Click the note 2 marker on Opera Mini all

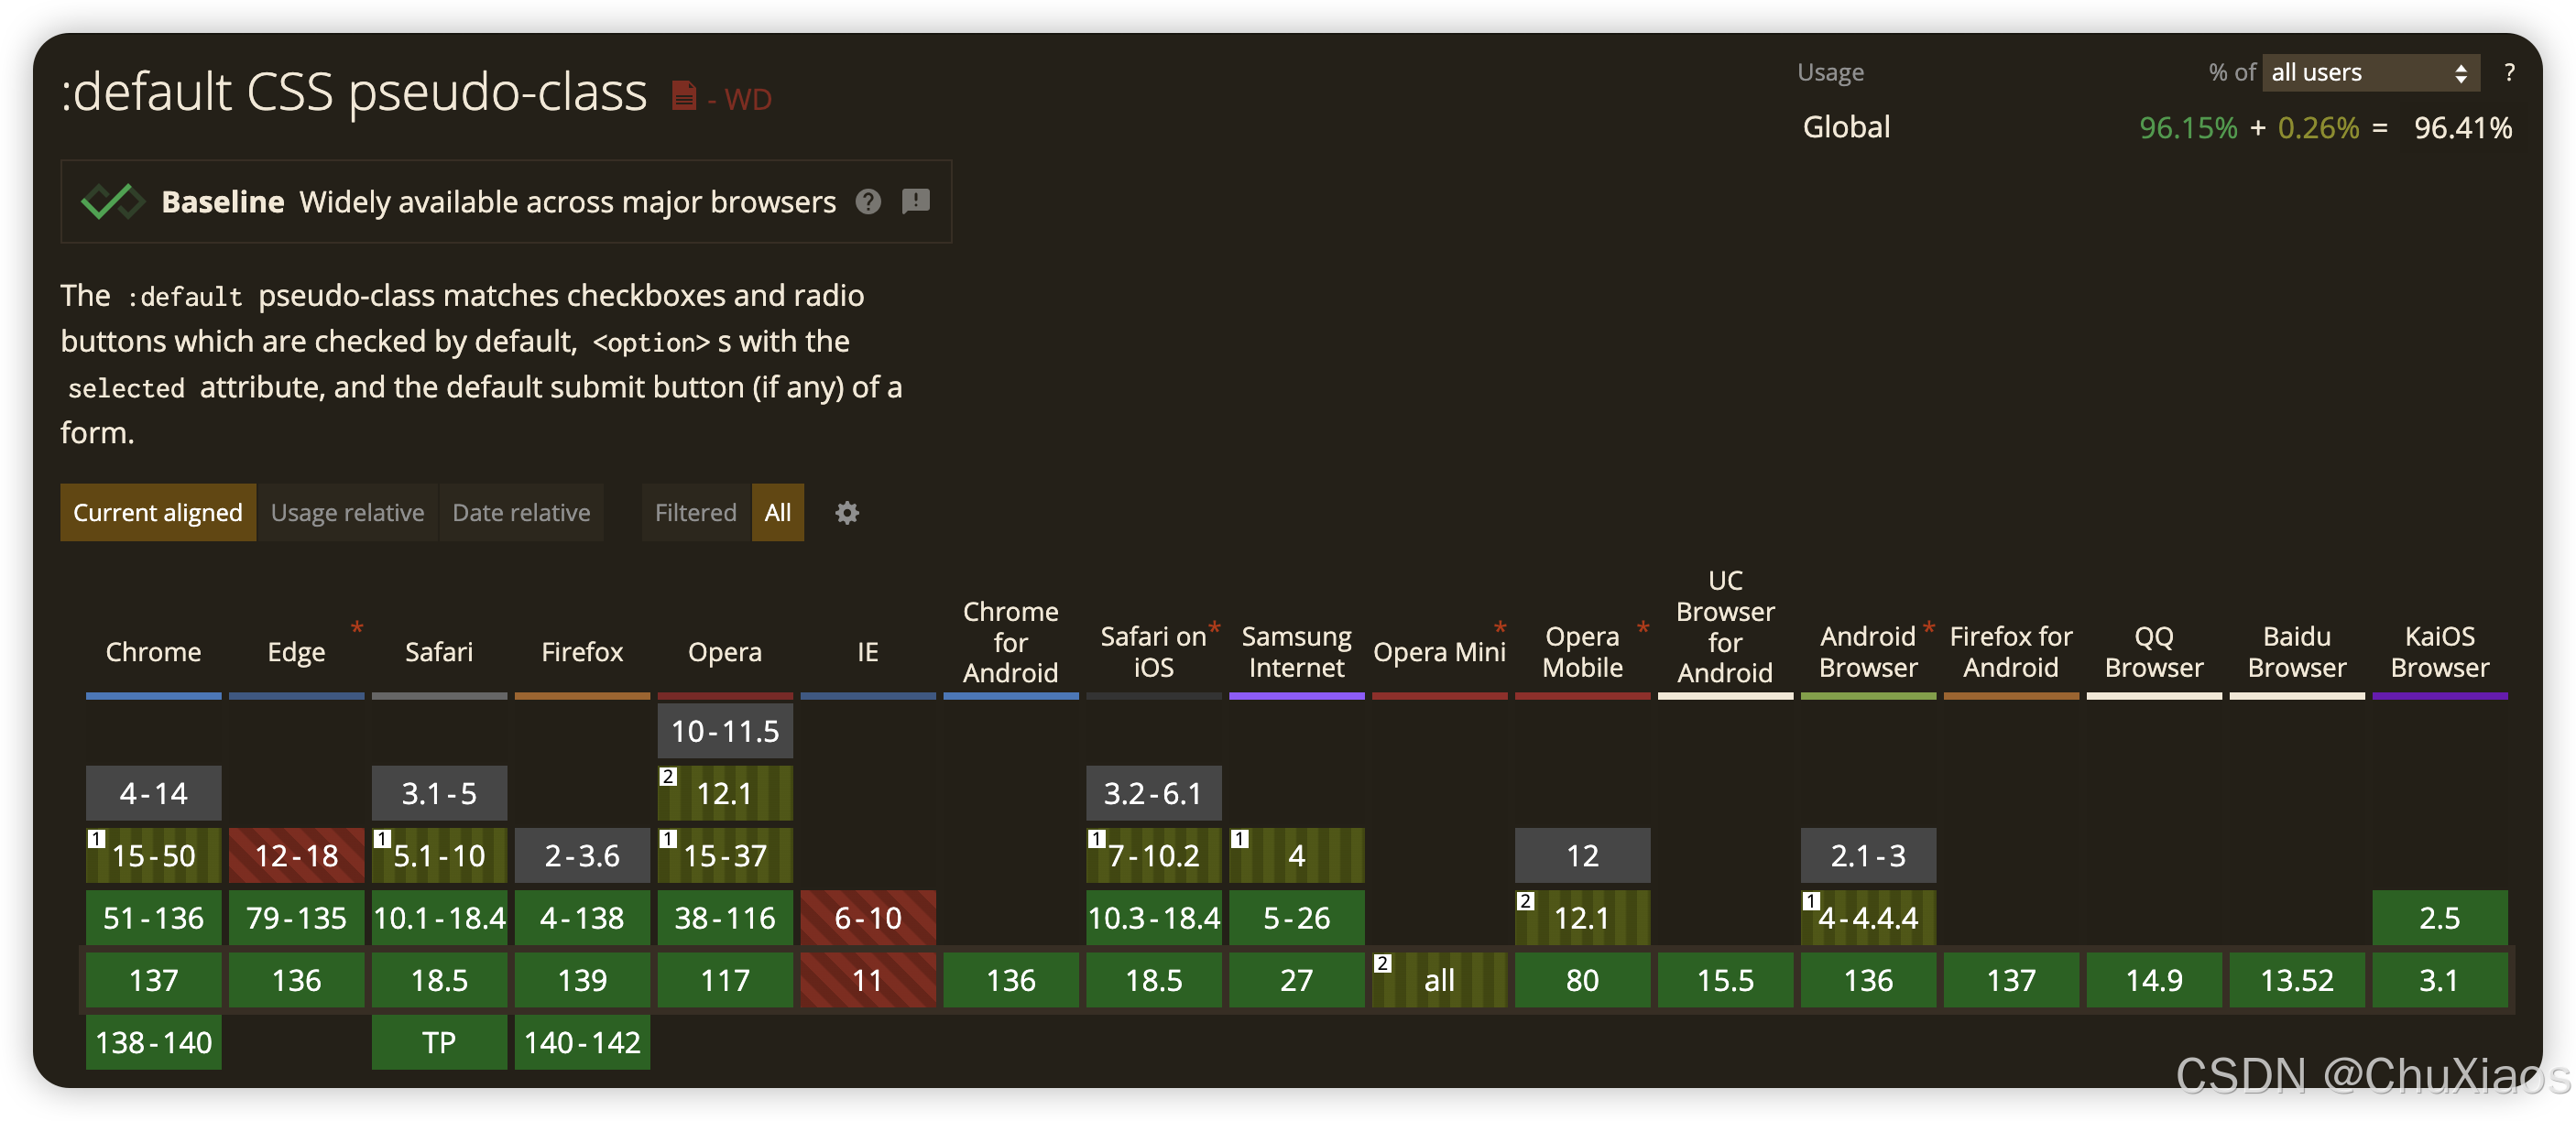1382,963
